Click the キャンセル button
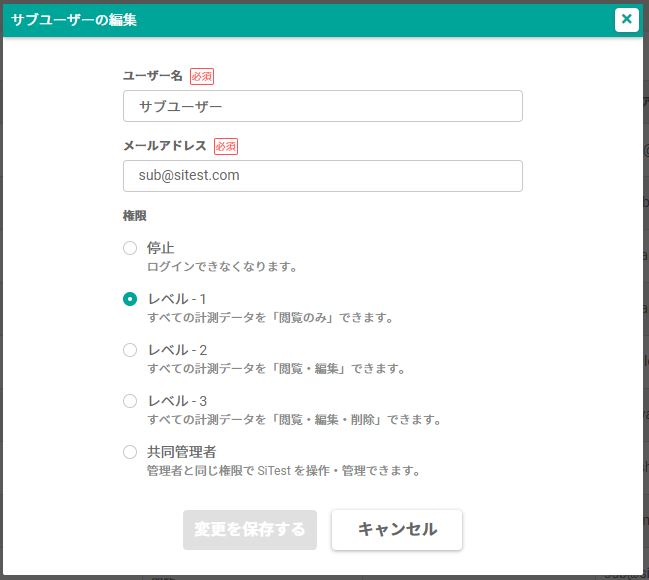The width and height of the screenshot is (649, 580). coord(397,529)
